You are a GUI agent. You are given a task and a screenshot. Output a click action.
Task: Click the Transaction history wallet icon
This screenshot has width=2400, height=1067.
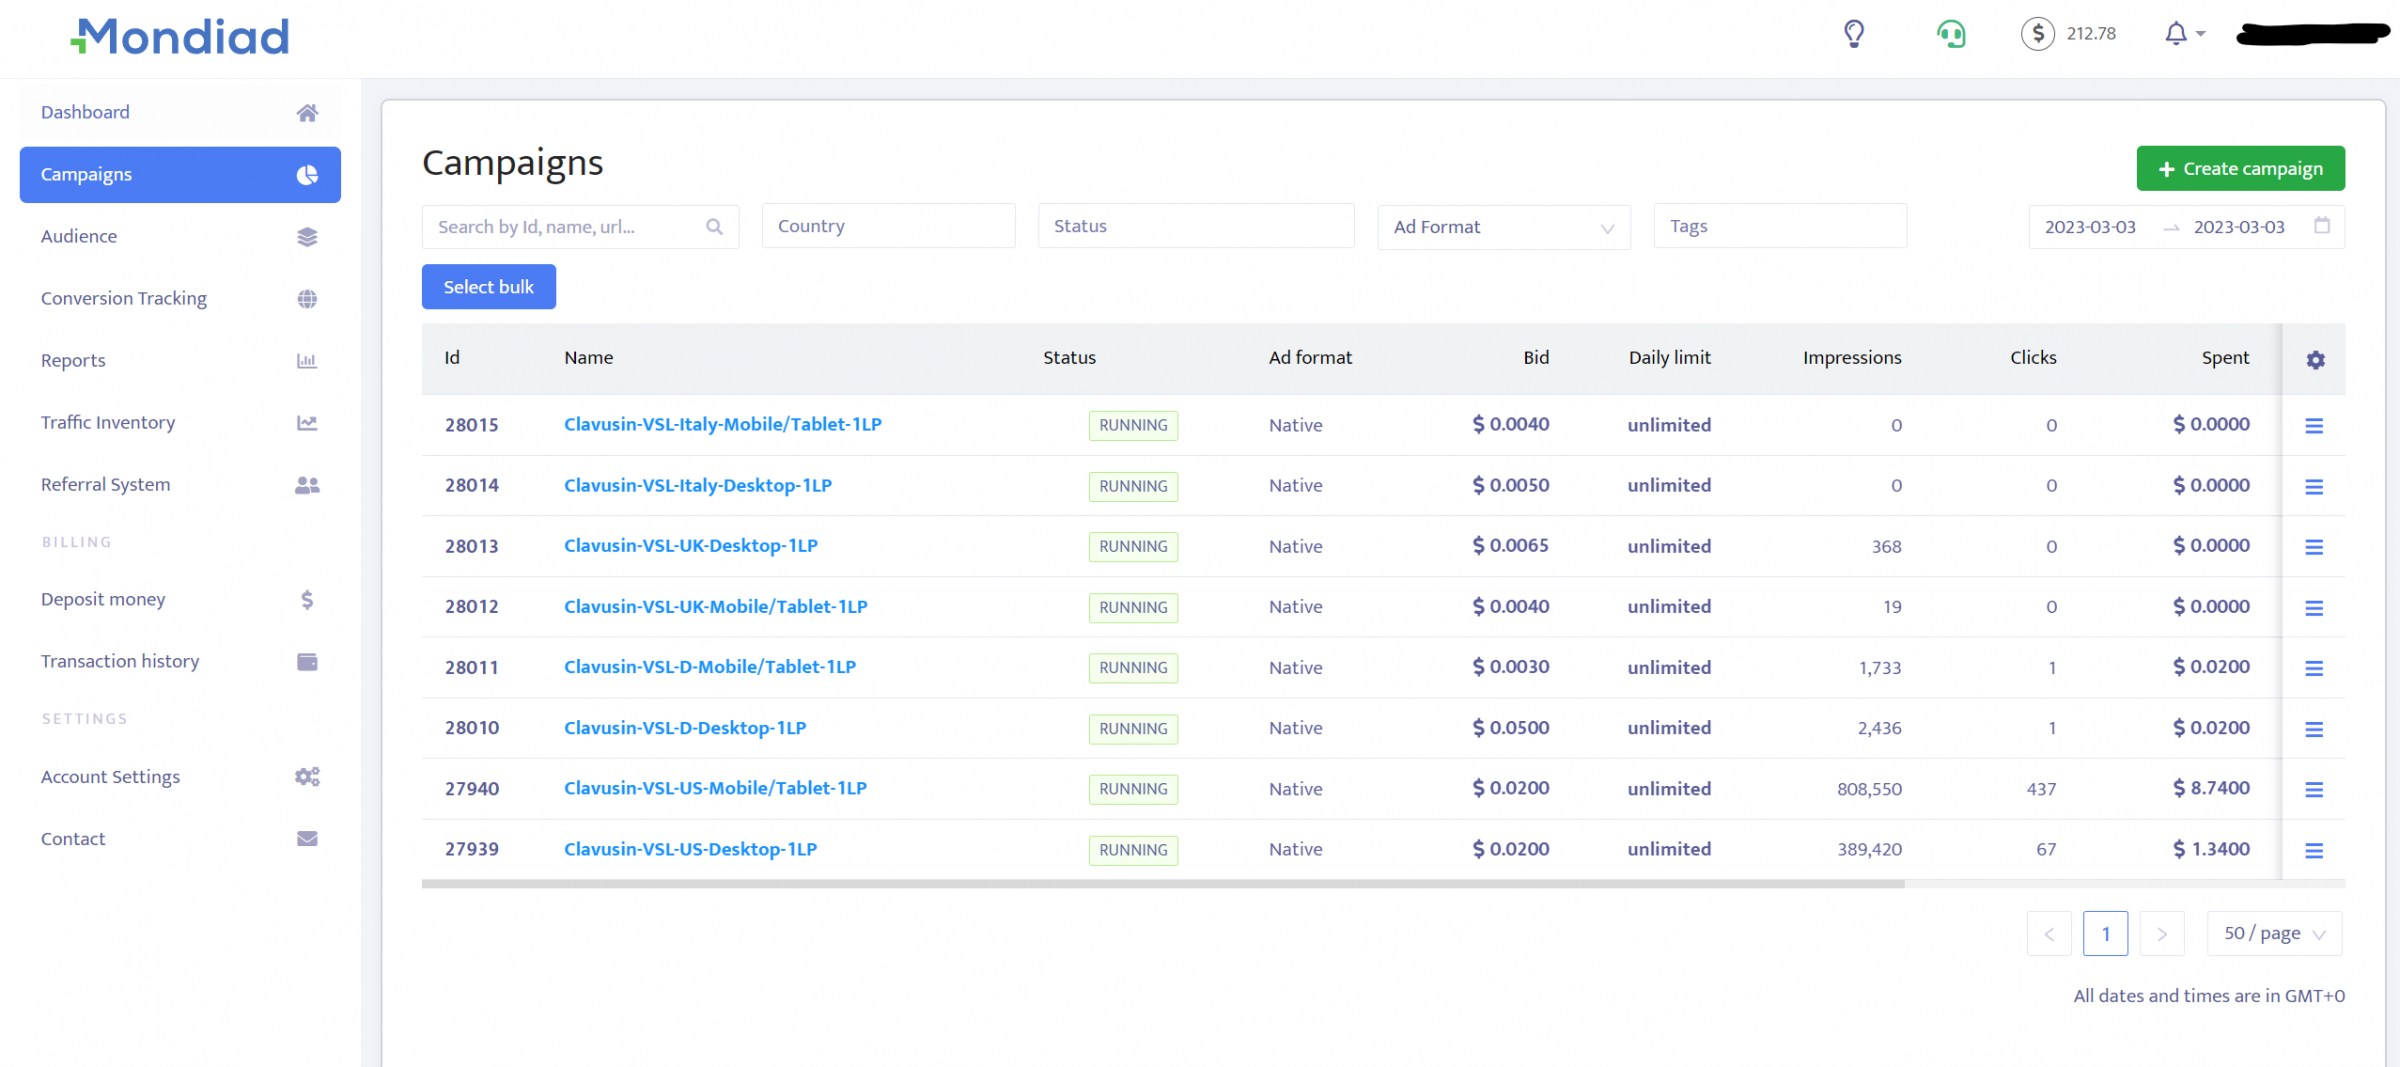coord(307,662)
